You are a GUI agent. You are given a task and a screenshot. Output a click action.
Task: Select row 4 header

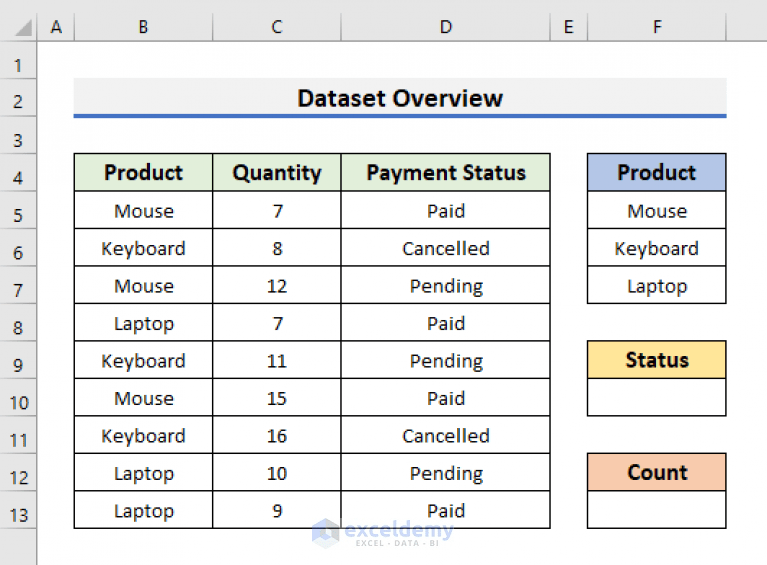click(18, 173)
